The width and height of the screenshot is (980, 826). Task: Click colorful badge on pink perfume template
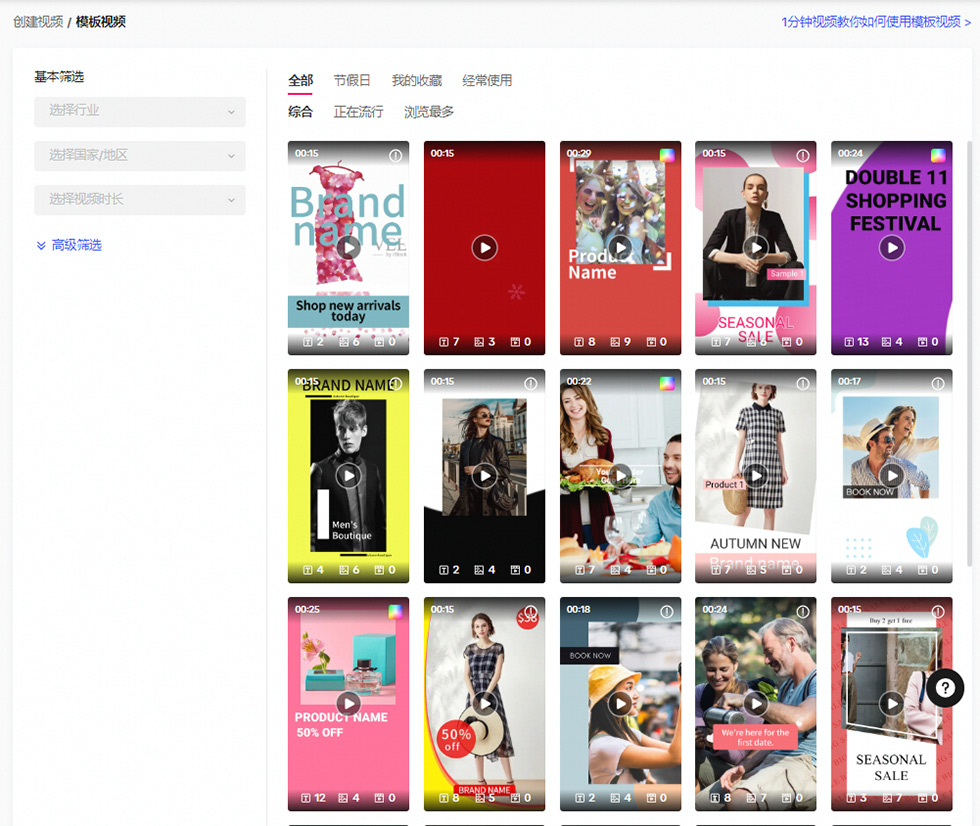click(x=395, y=611)
